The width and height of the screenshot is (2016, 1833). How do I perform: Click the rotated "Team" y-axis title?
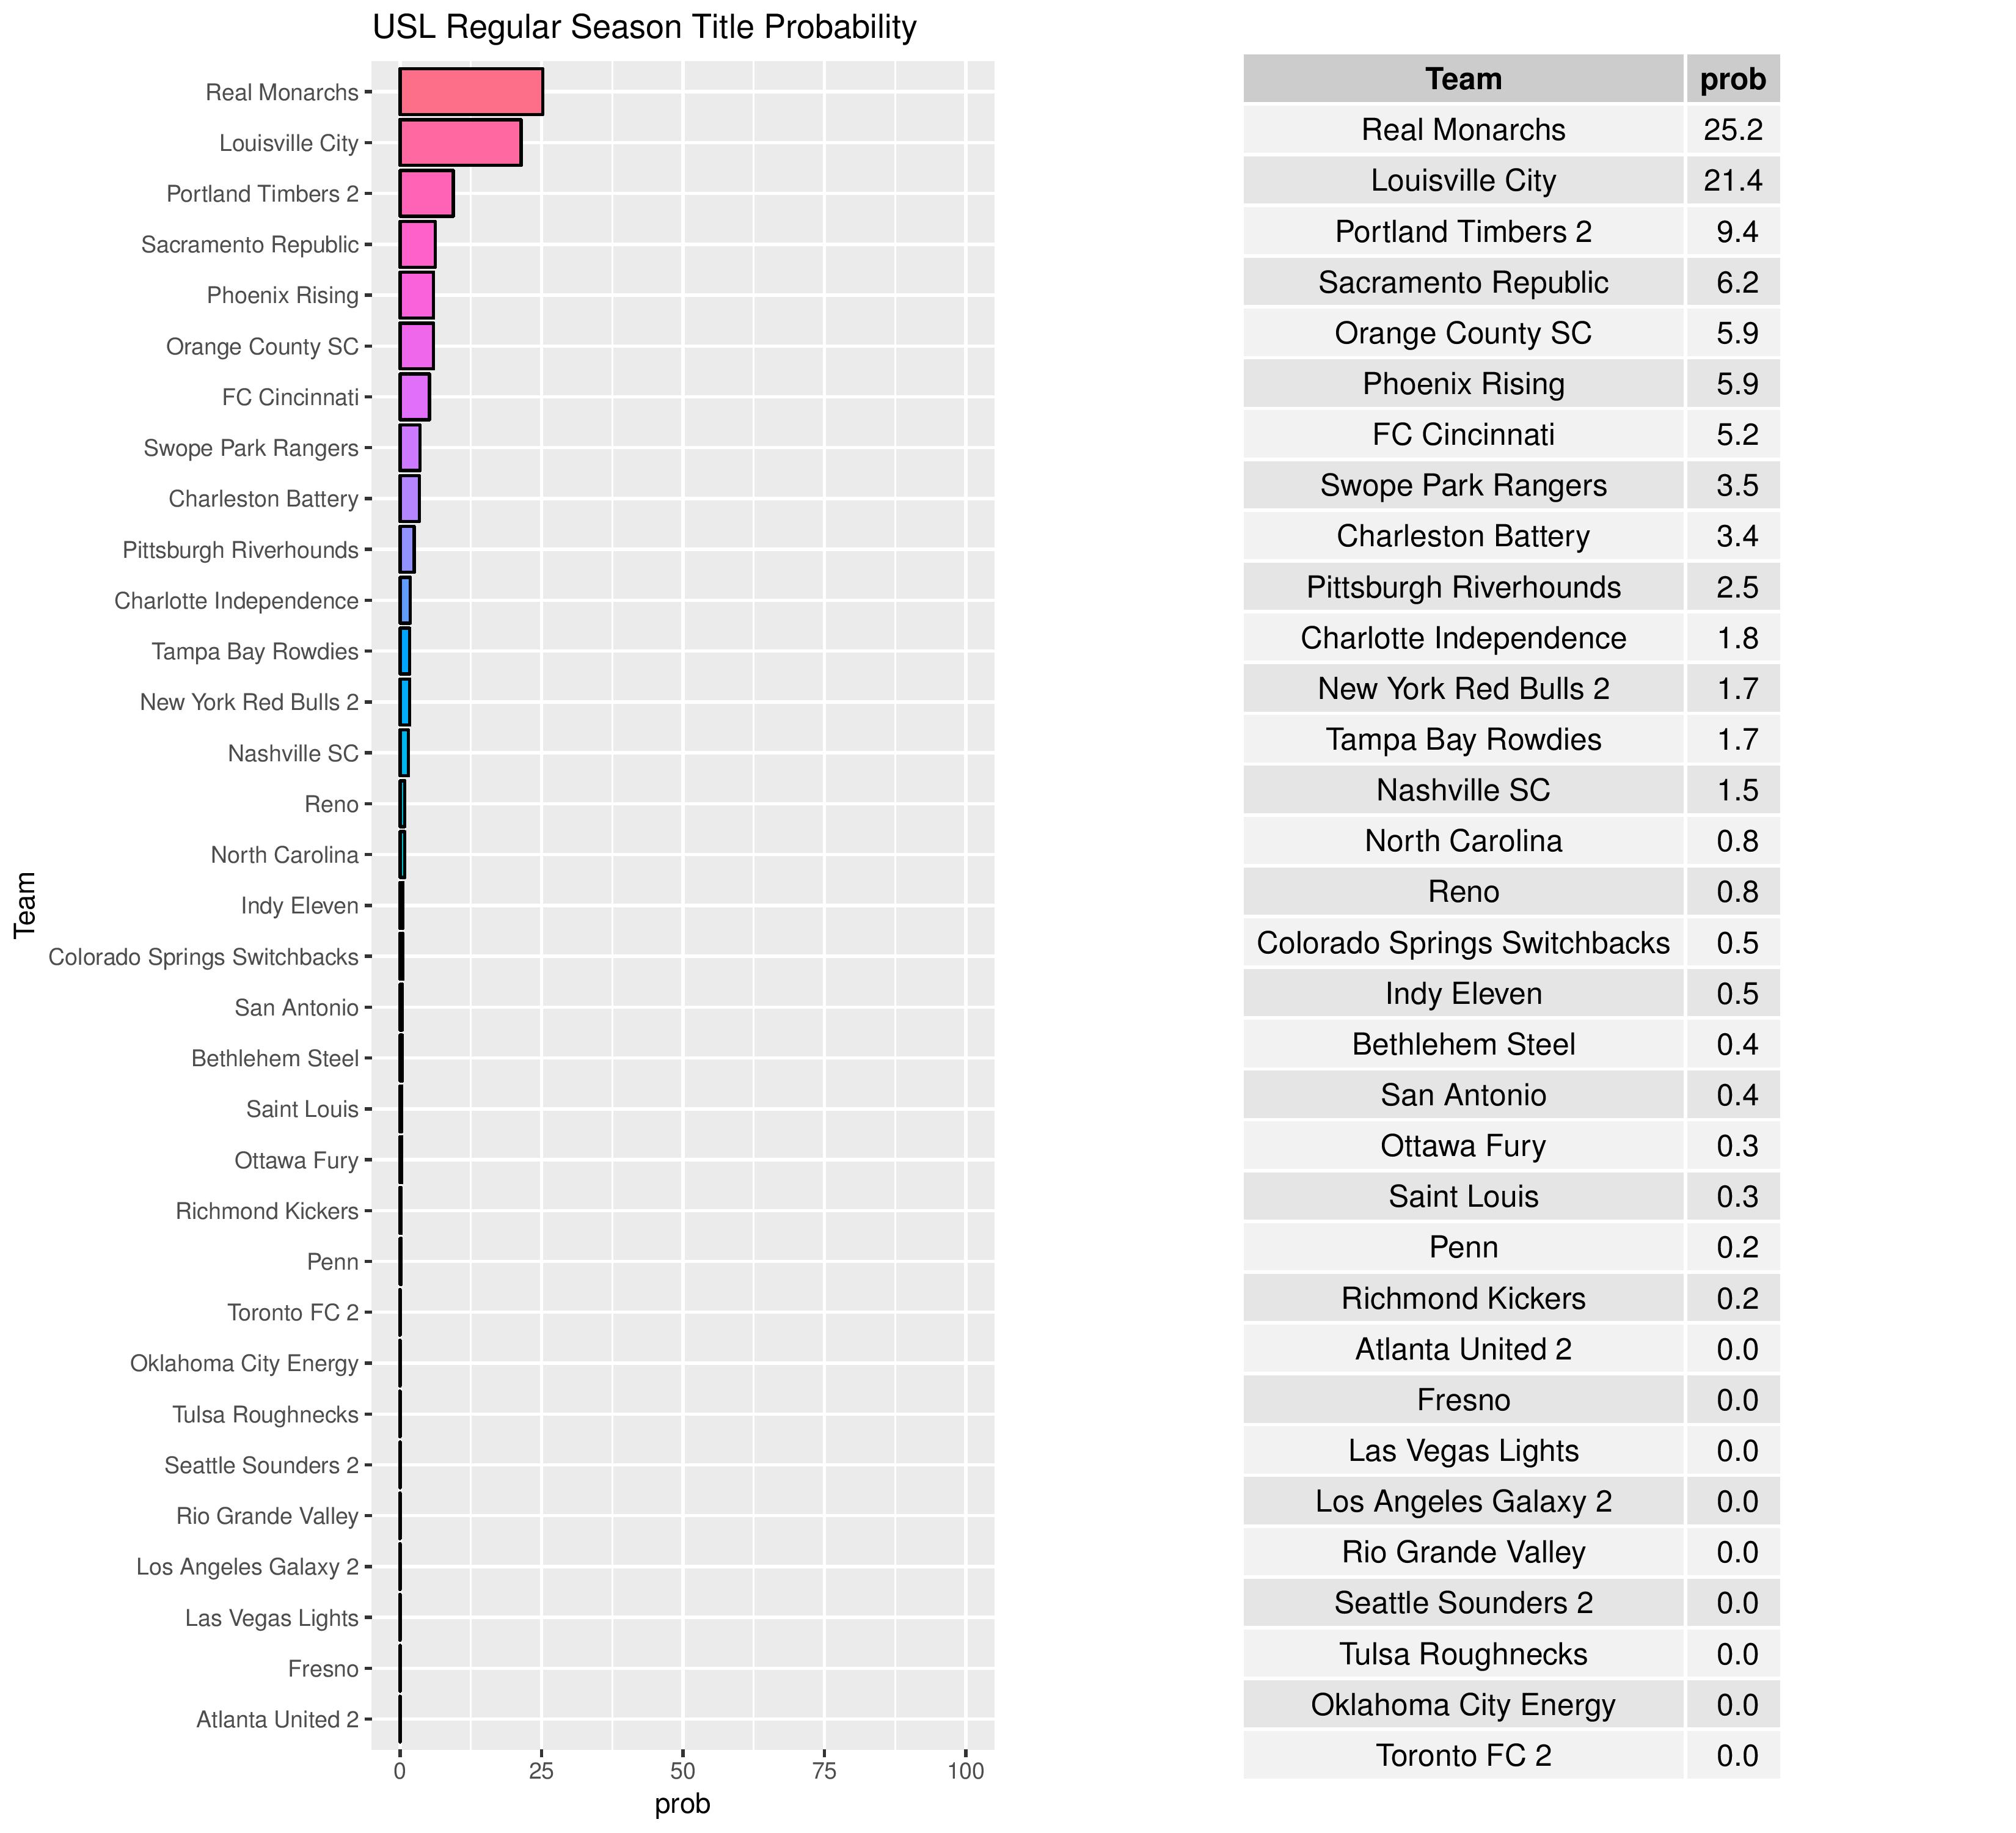(25, 904)
